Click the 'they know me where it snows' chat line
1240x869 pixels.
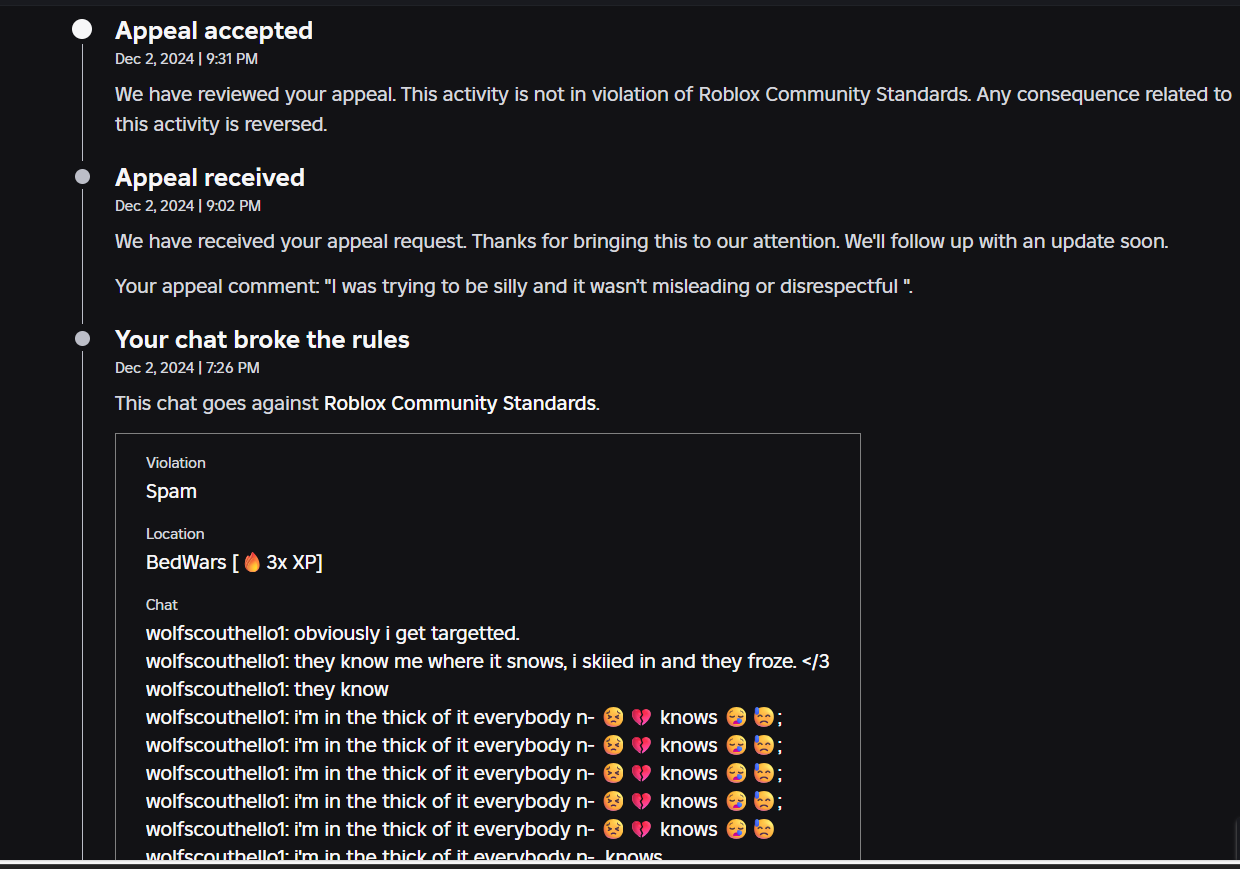pos(488,661)
